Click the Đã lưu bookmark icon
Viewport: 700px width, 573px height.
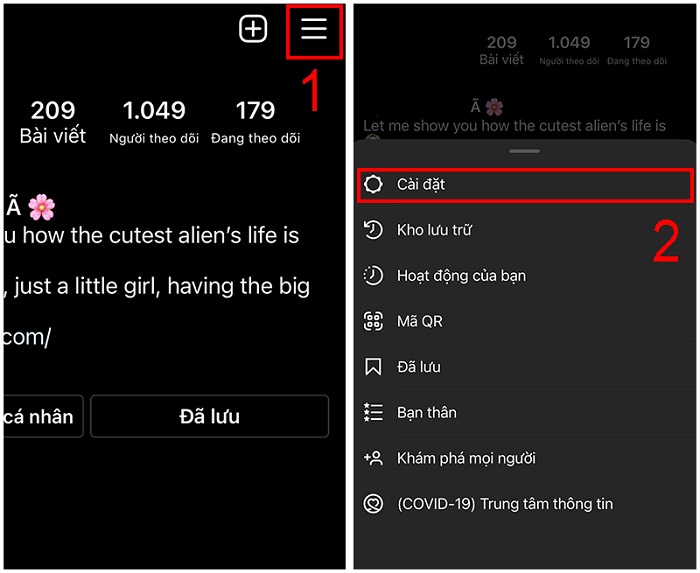pyautogui.click(x=373, y=367)
